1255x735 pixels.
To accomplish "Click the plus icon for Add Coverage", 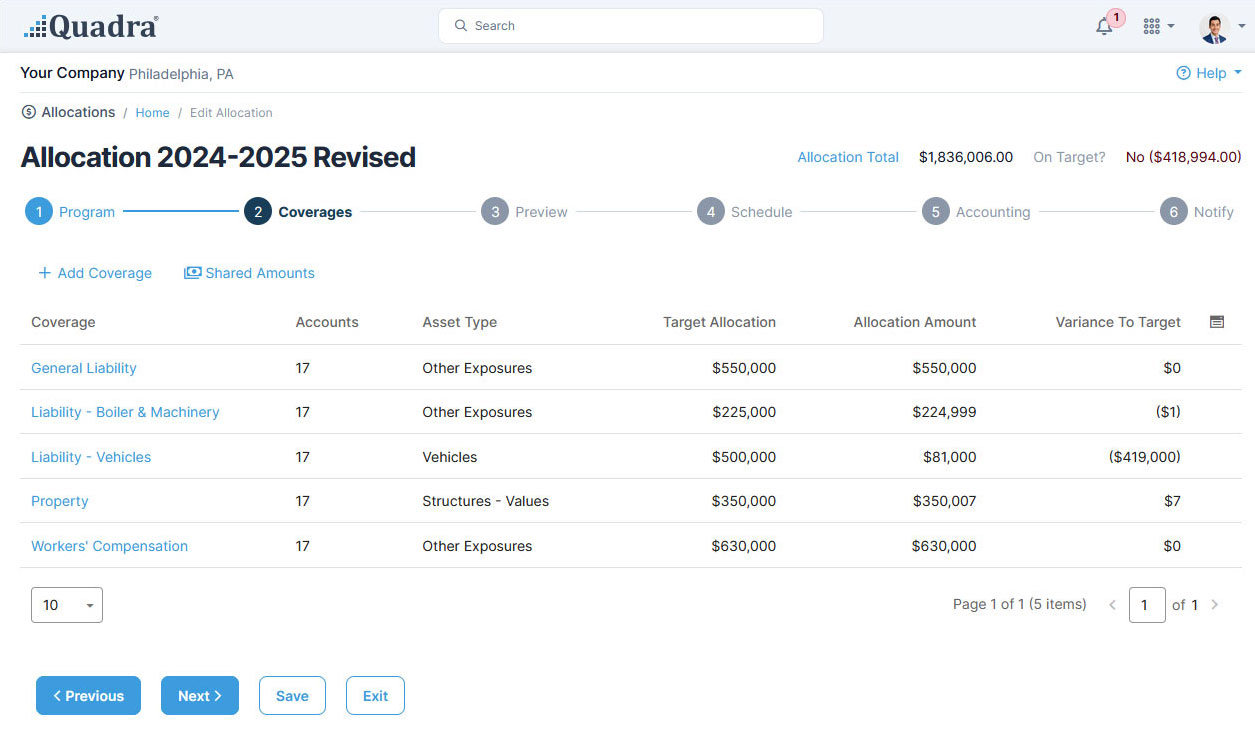I will point(44,273).
